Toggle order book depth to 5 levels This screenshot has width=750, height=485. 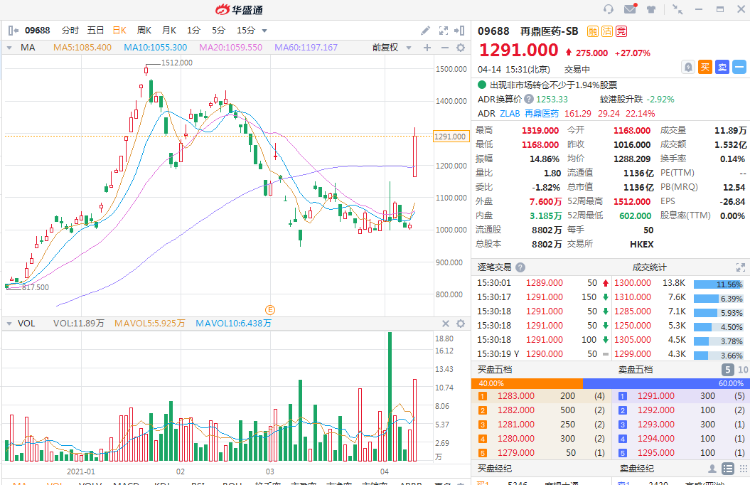click(x=727, y=371)
